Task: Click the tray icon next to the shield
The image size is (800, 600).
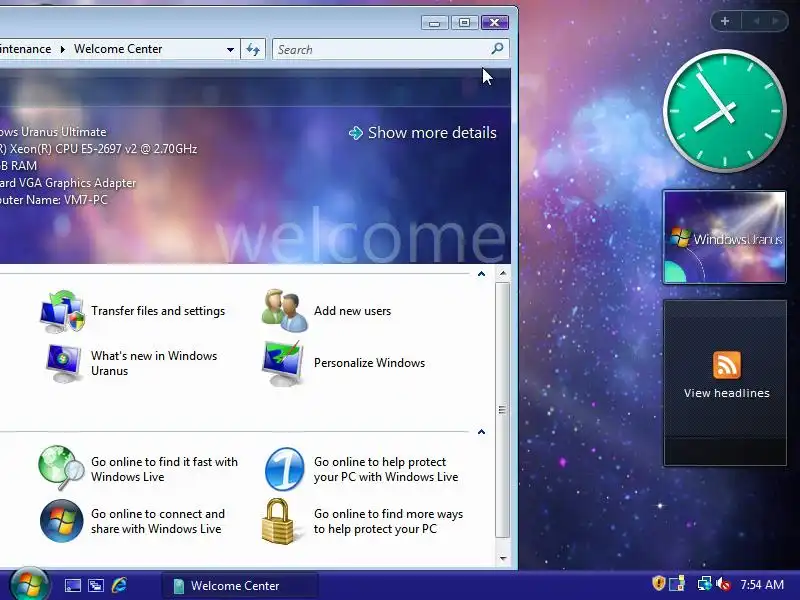Action: pos(677,584)
